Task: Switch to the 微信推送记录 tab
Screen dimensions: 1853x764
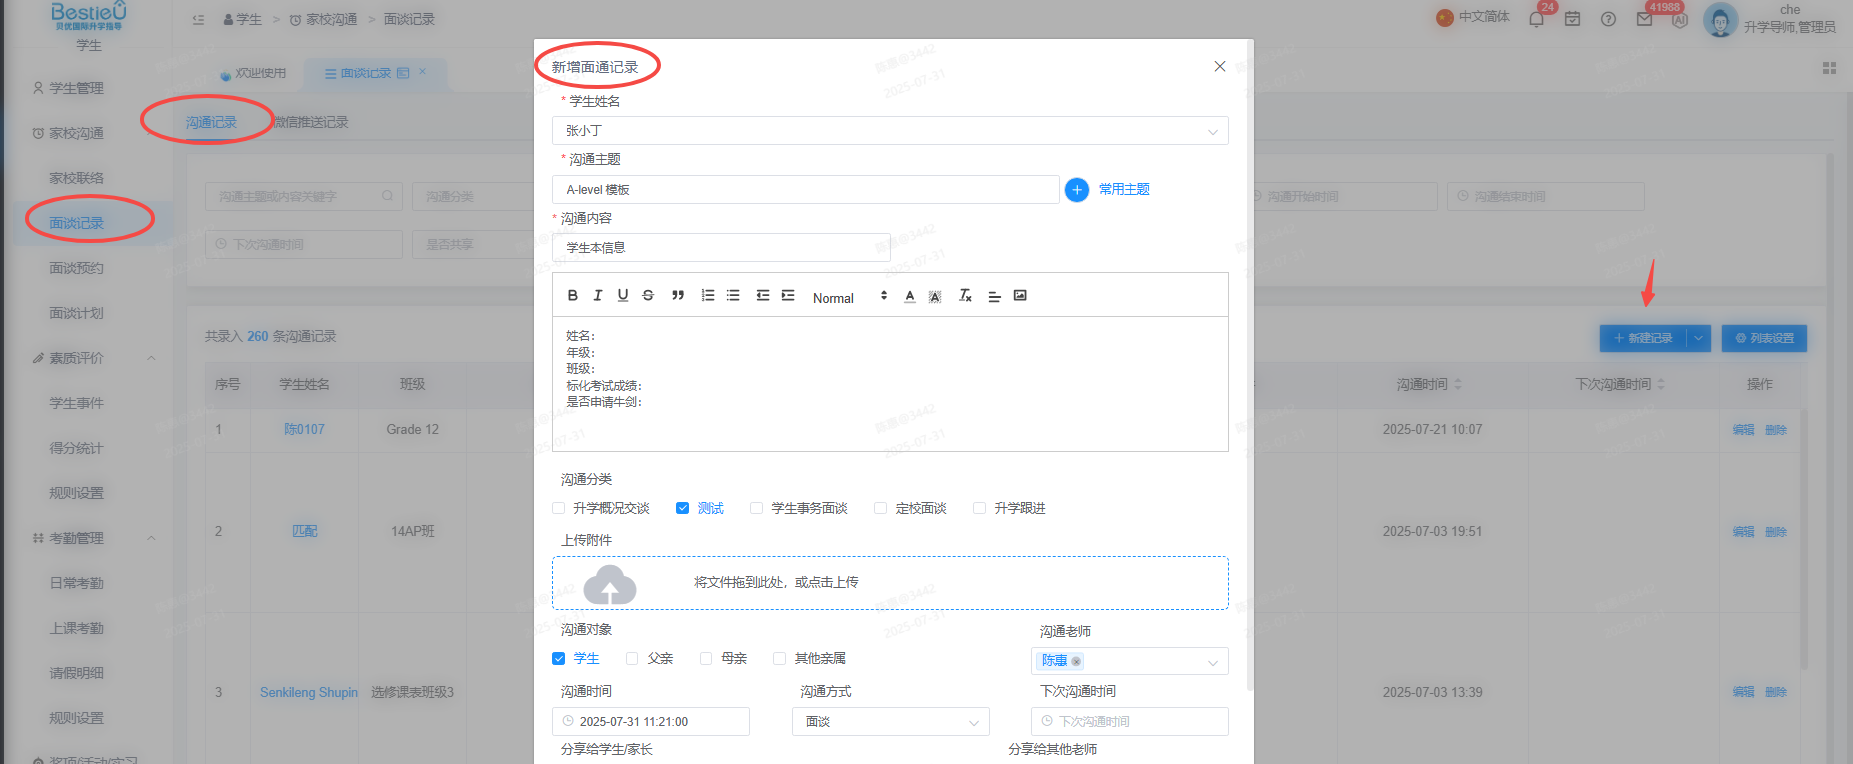Action: tap(311, 122)
